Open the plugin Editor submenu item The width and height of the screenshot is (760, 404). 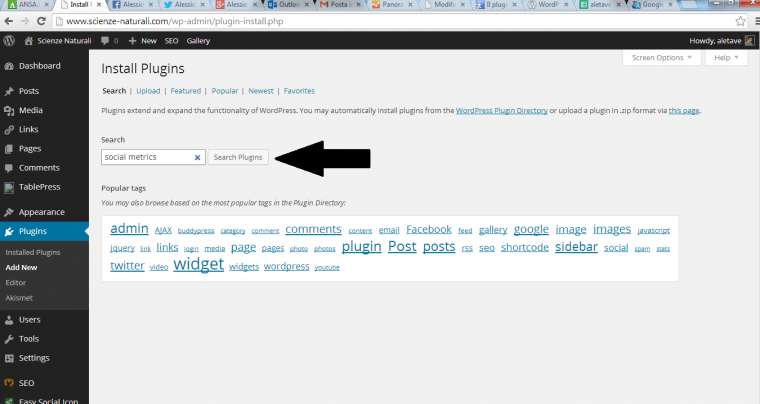point(16,282)
